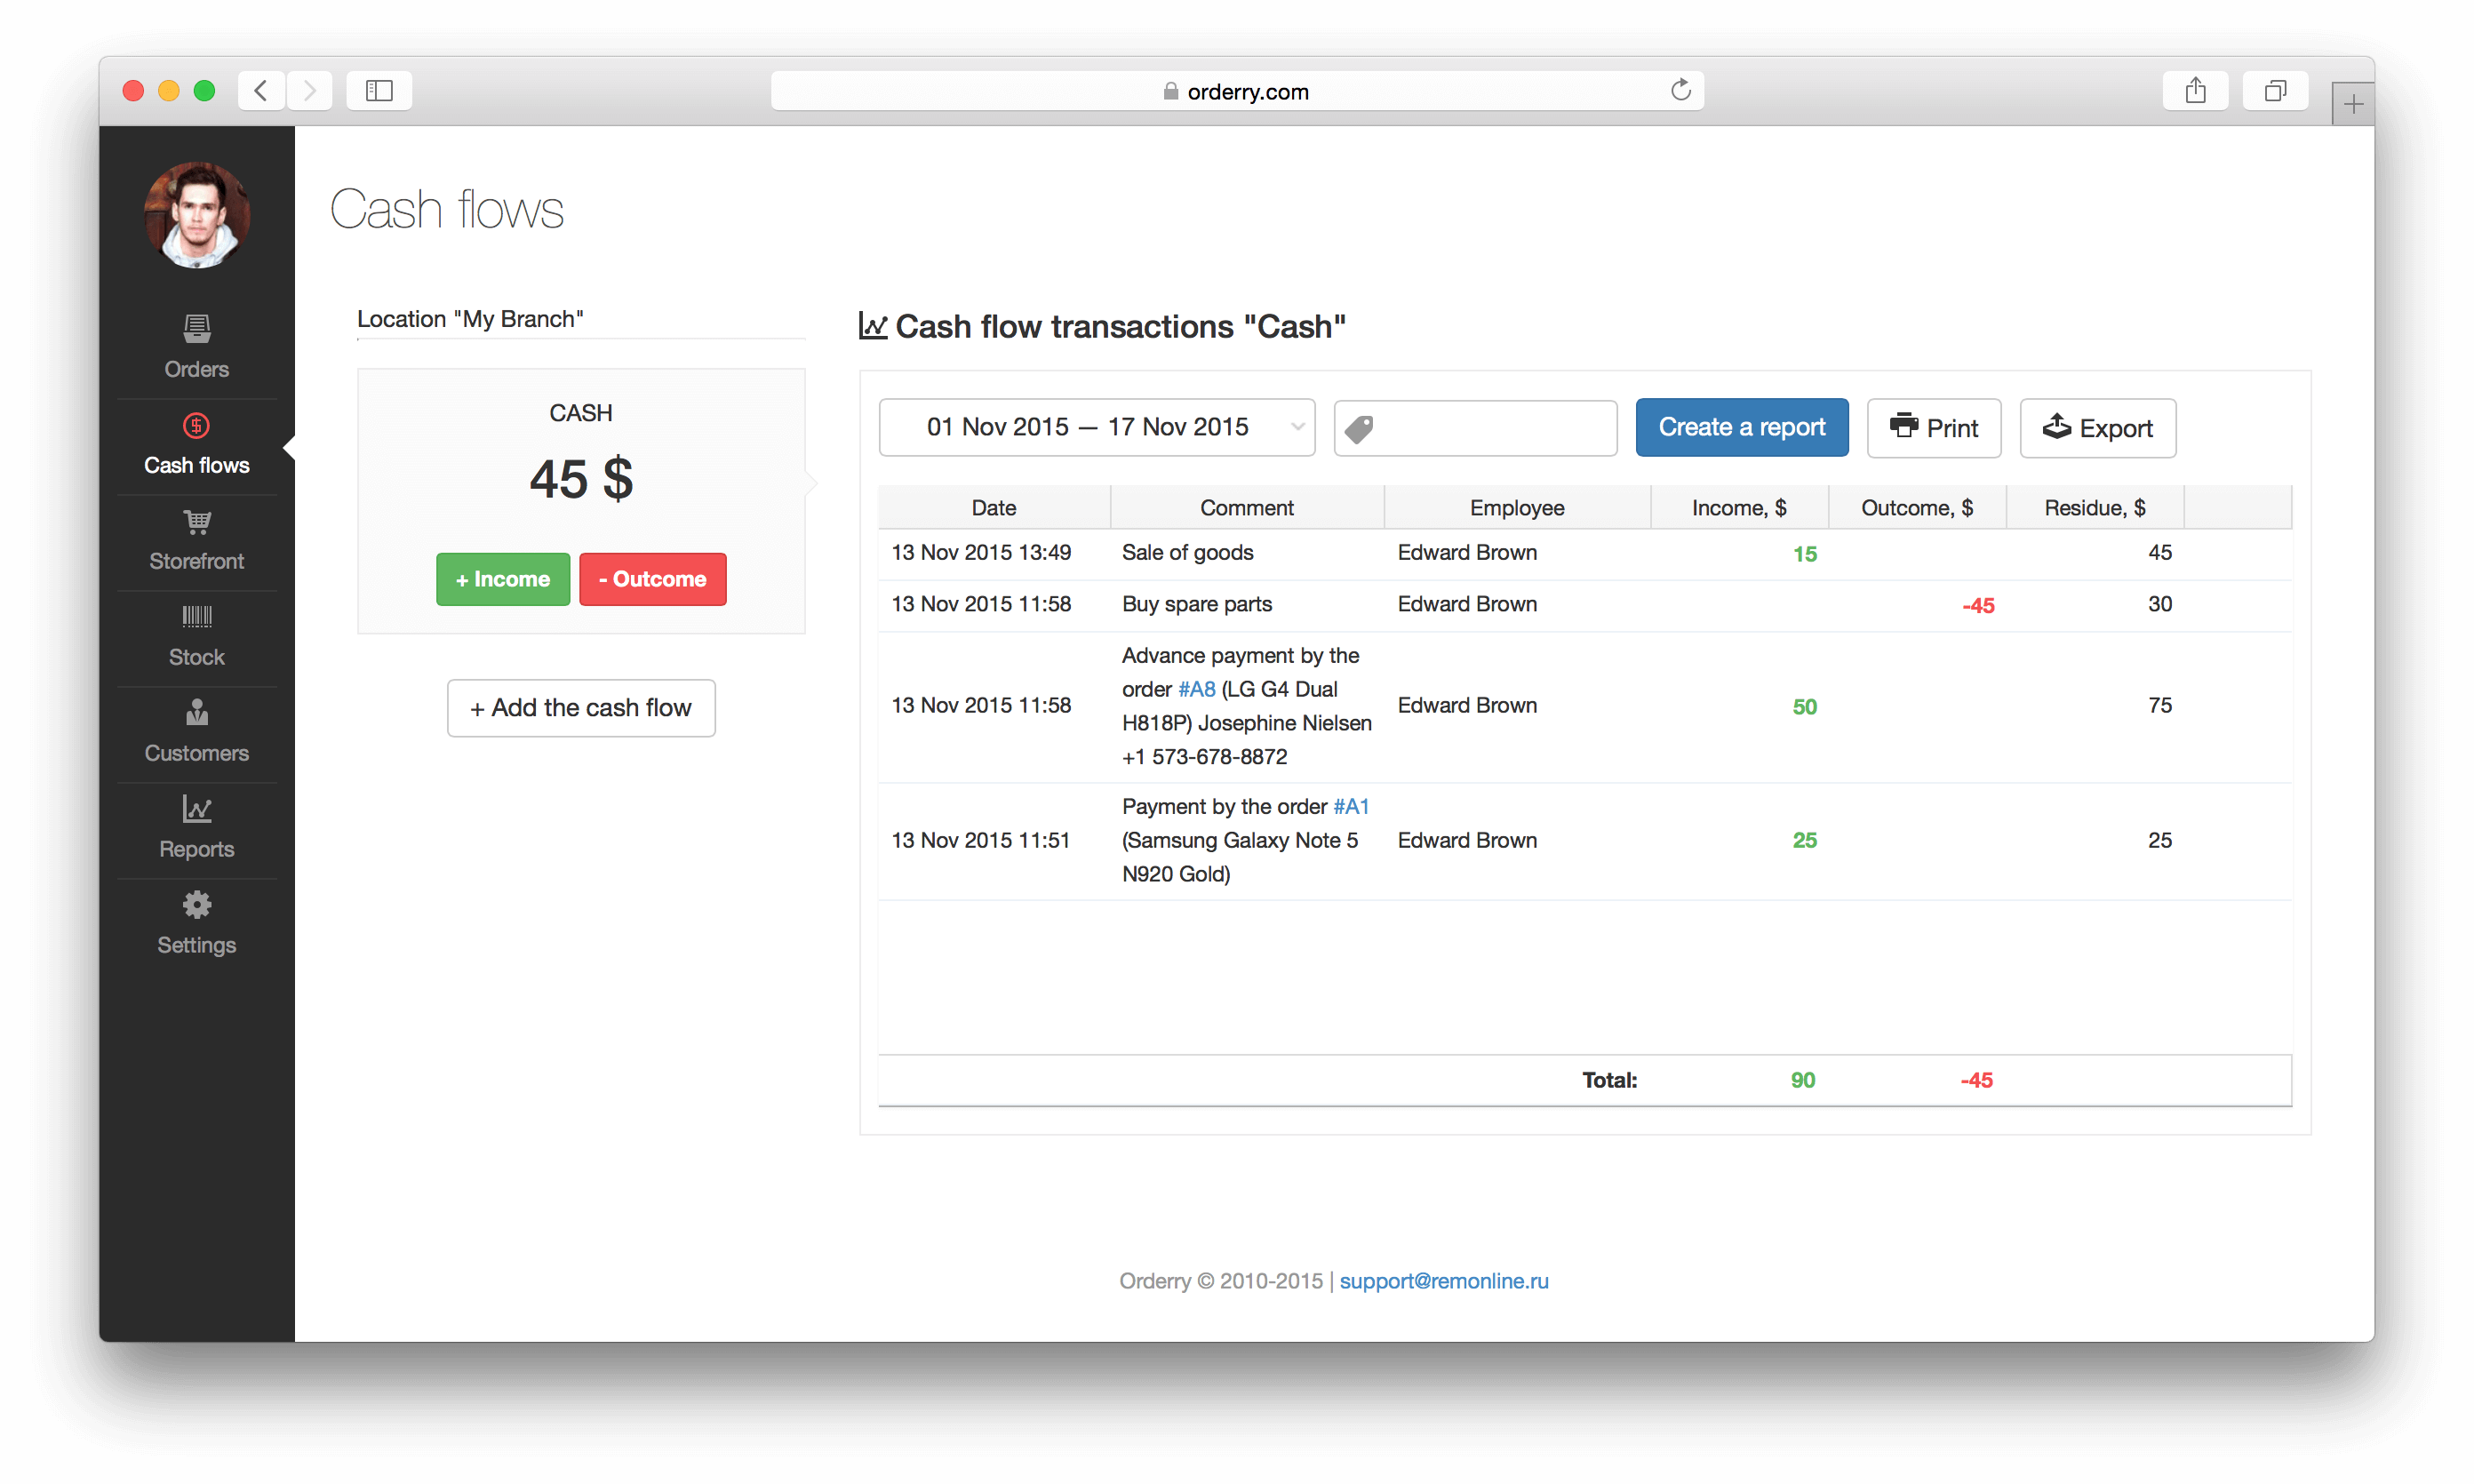The height and width of the screenshot is (1484, 2474).
Task: Click the Export icon button
Action: coord(2057,427)
